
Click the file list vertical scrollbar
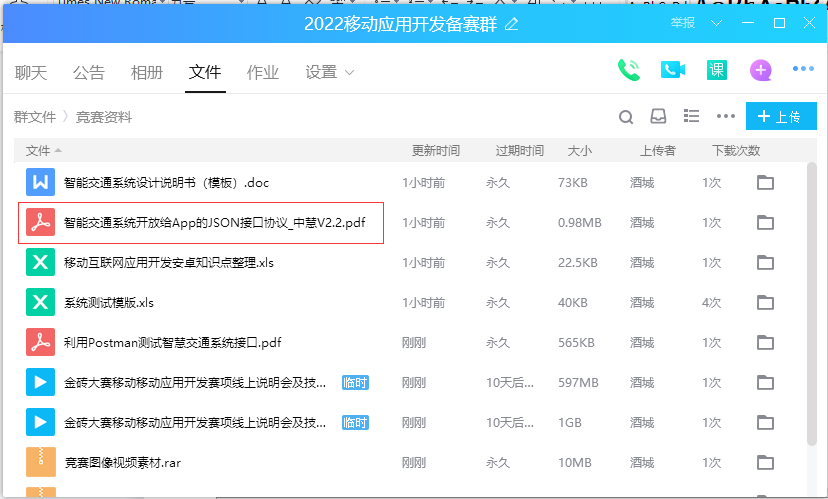[812, 306]
